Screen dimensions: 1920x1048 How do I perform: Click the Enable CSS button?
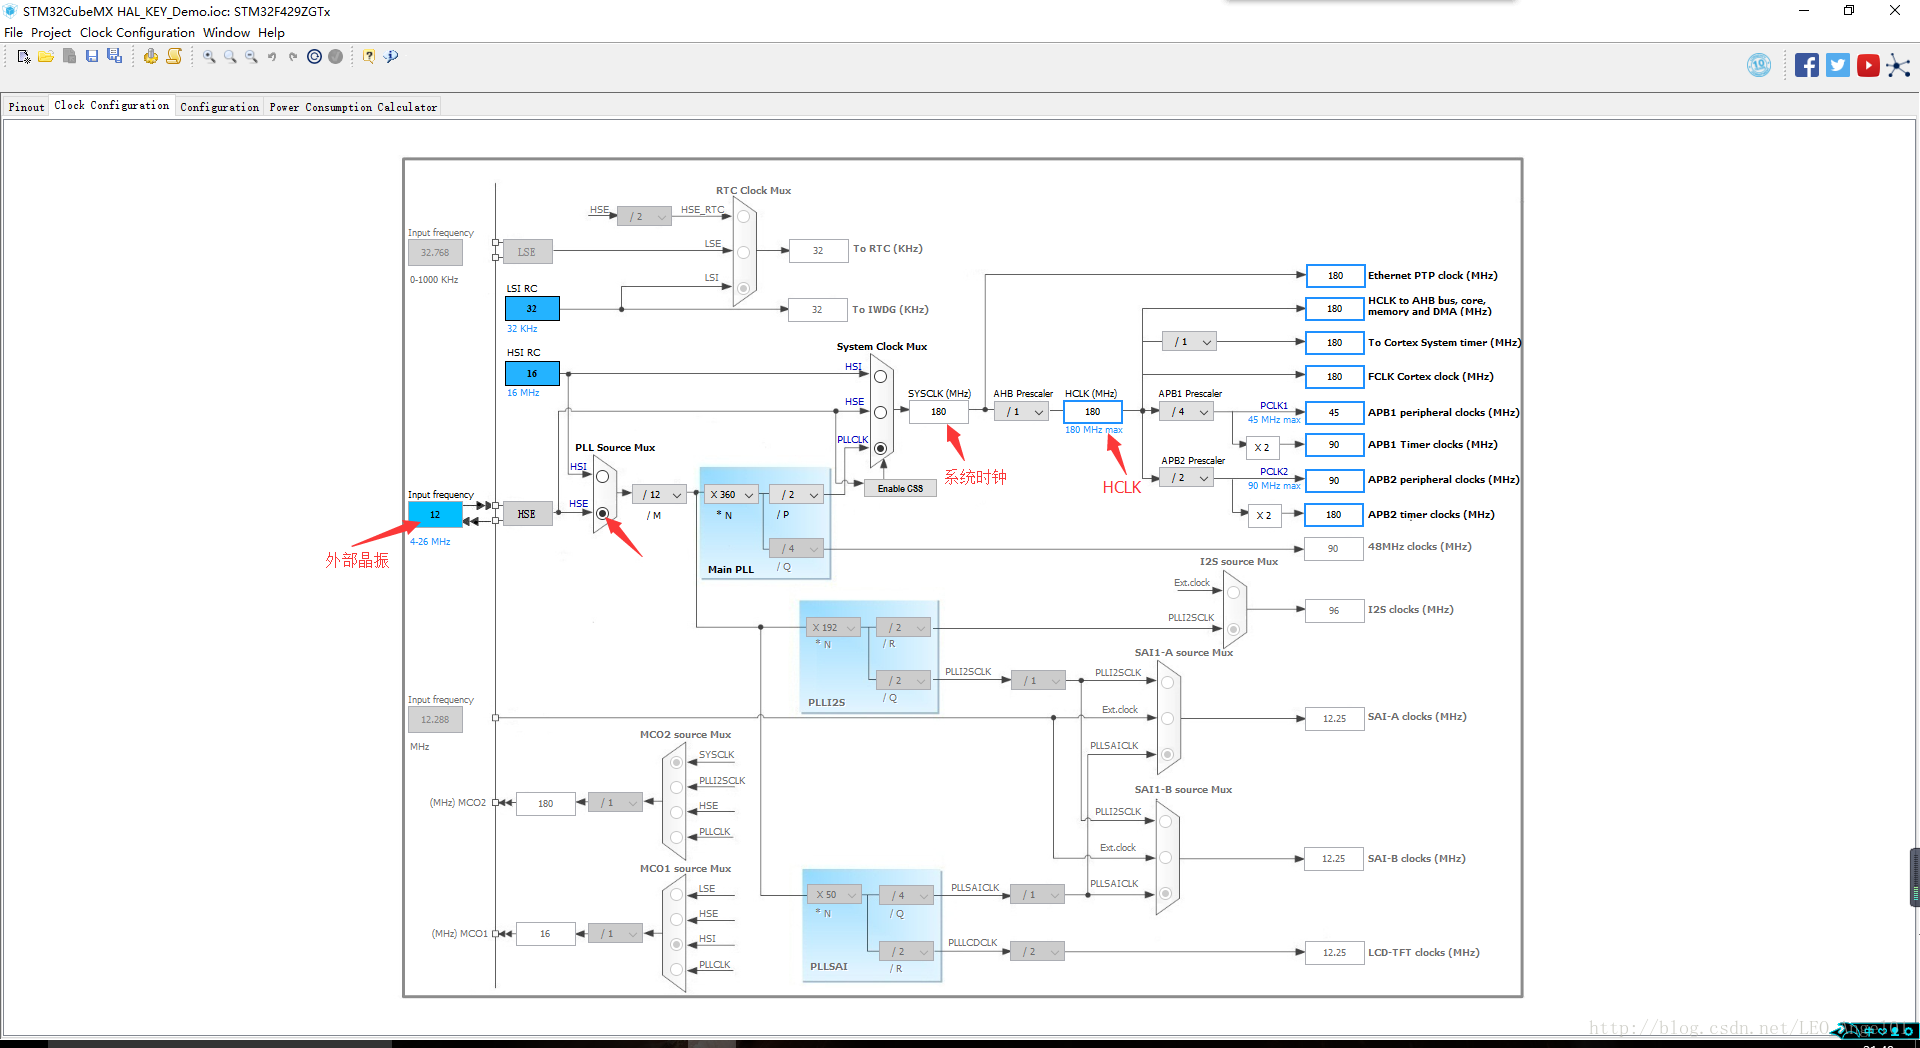tap(900, 488)
